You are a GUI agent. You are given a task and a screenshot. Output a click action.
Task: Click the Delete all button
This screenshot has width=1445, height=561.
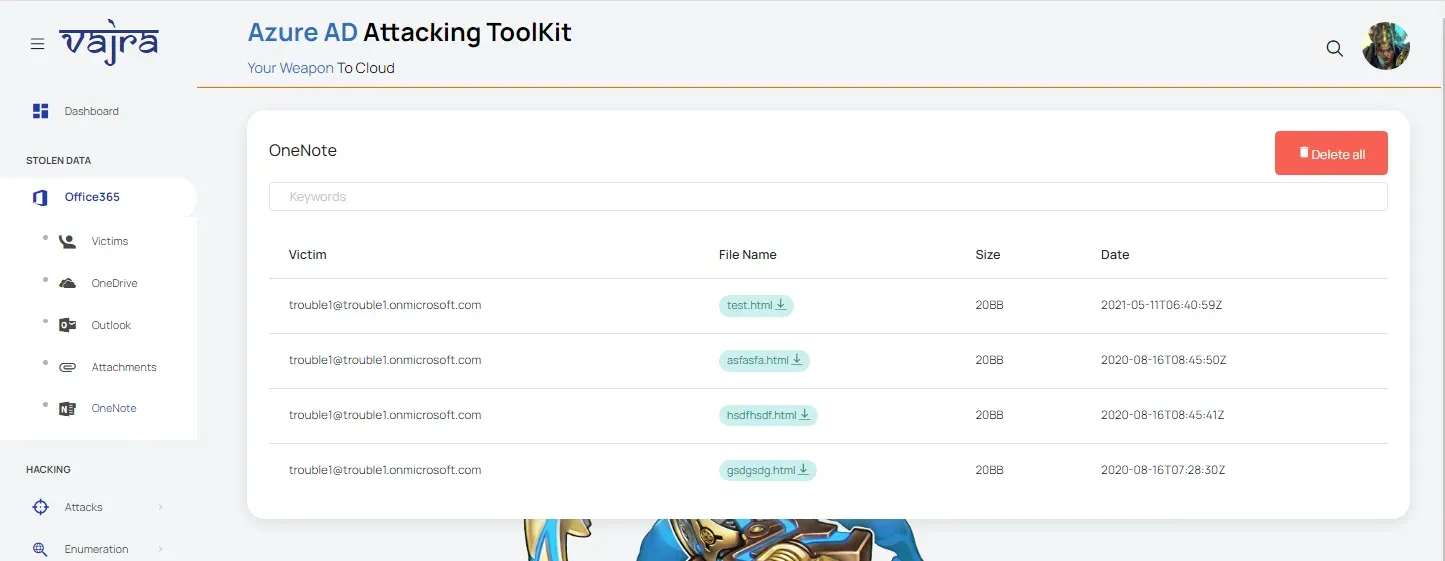[1331, 153]
